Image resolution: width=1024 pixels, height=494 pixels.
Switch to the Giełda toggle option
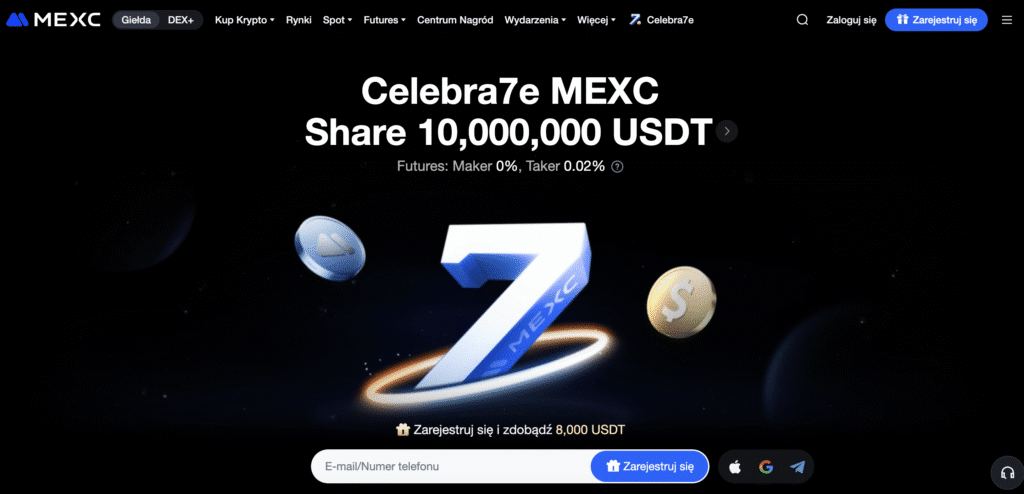[x=136, y=20]
